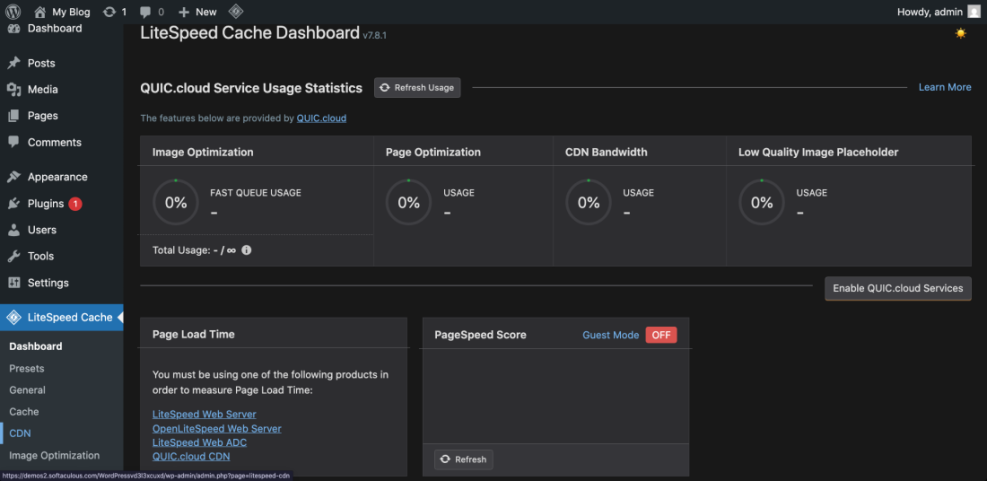Click the Appearance brush icon
987x481 pixels.
tap(14, 177)
